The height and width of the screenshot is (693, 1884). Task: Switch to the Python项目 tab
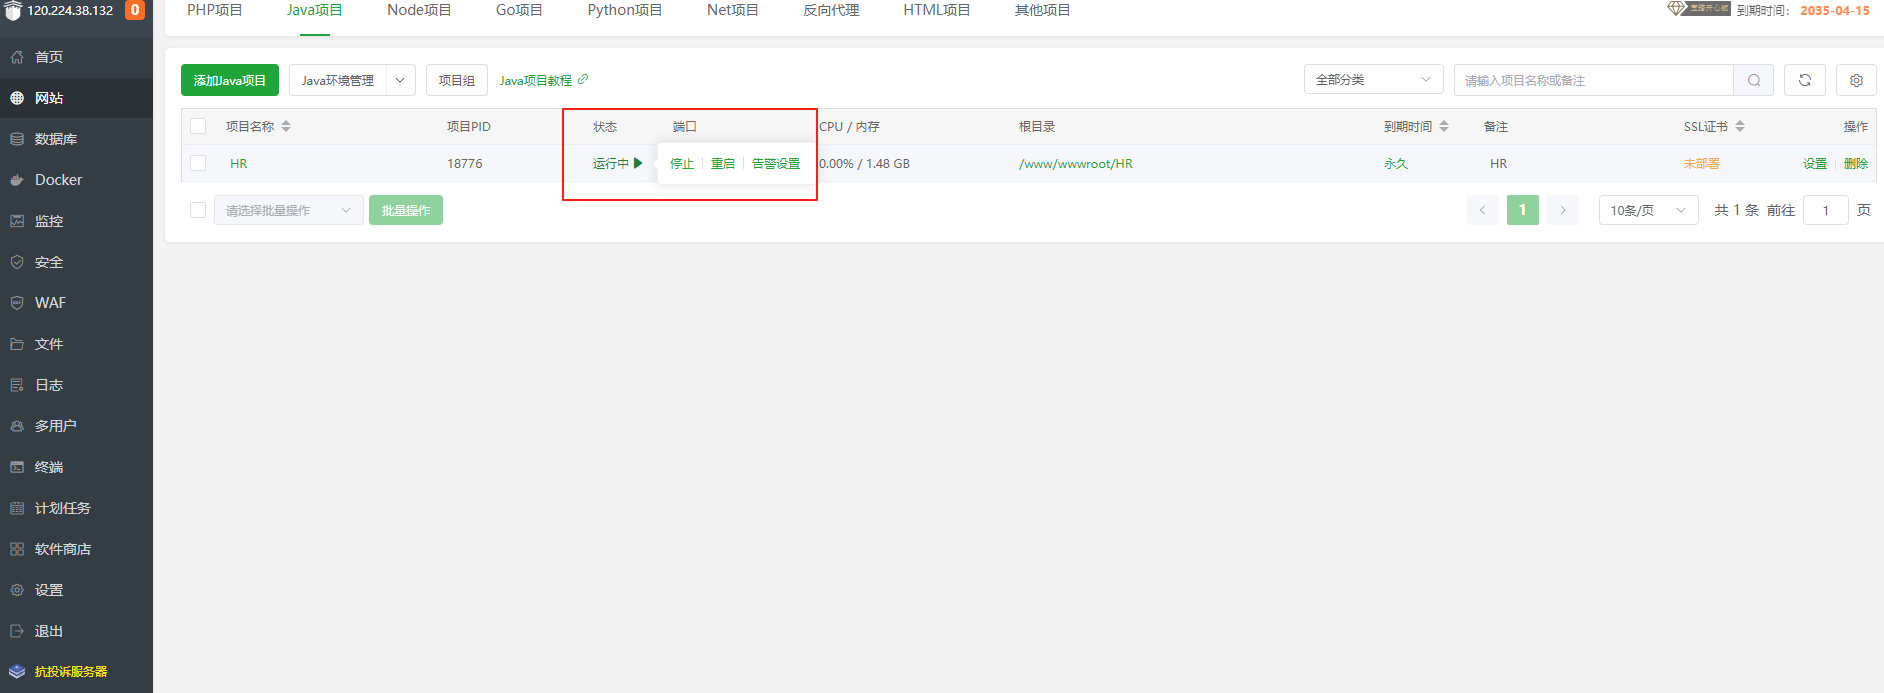(x=624, y=10)
